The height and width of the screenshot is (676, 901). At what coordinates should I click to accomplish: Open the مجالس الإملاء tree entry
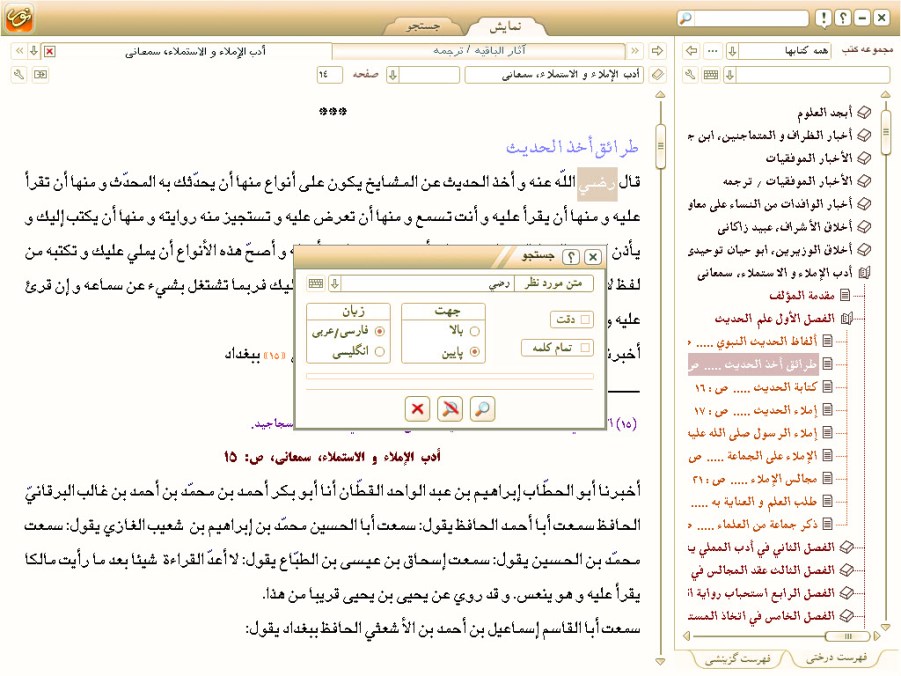(x=755, y=479)
